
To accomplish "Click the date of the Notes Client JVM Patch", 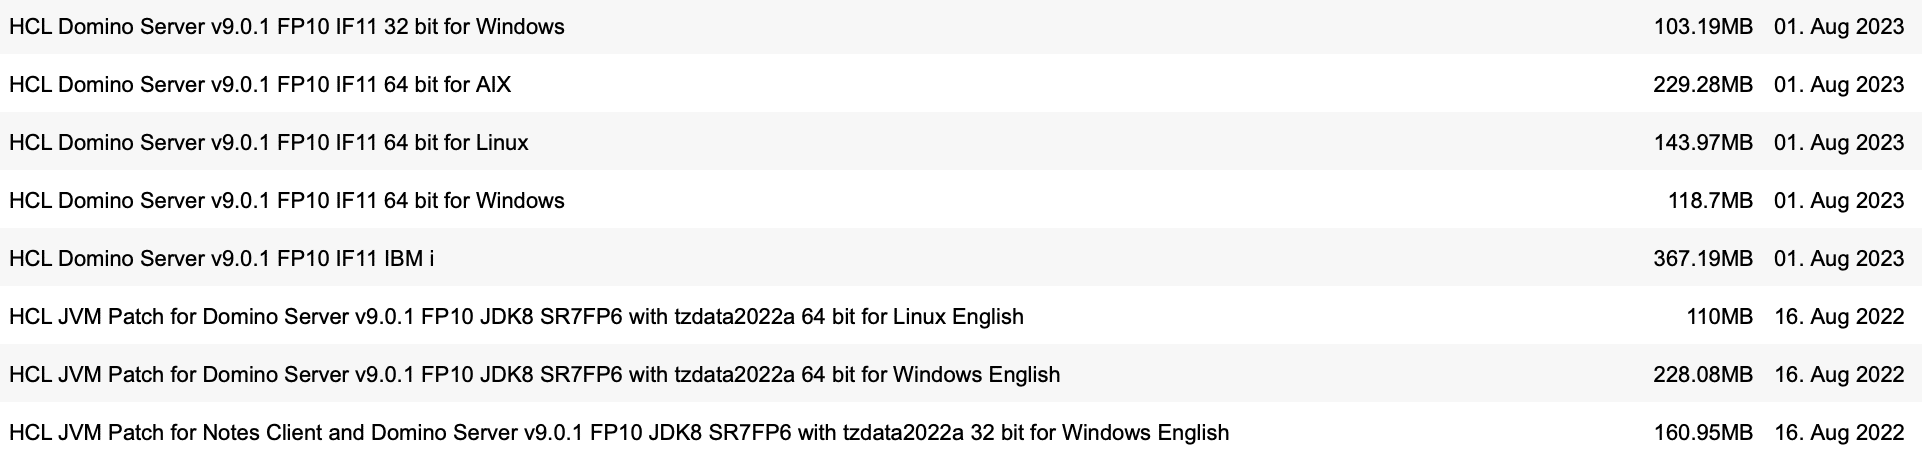I will click(x=1838, y=433).
